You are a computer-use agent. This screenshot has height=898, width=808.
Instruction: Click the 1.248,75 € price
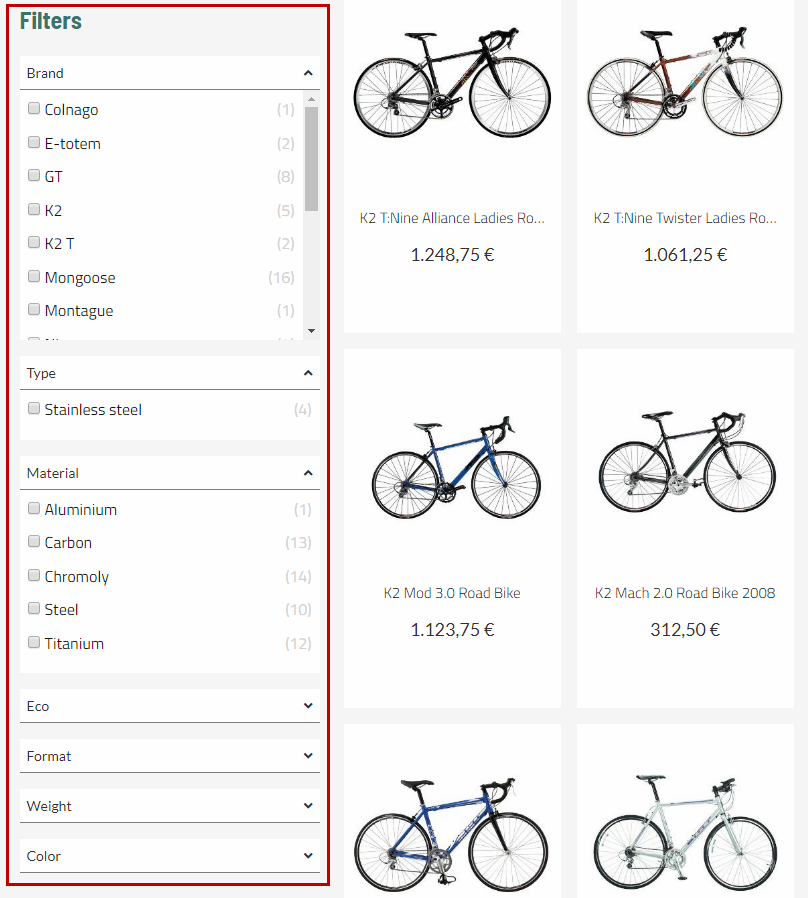point(452,255)
